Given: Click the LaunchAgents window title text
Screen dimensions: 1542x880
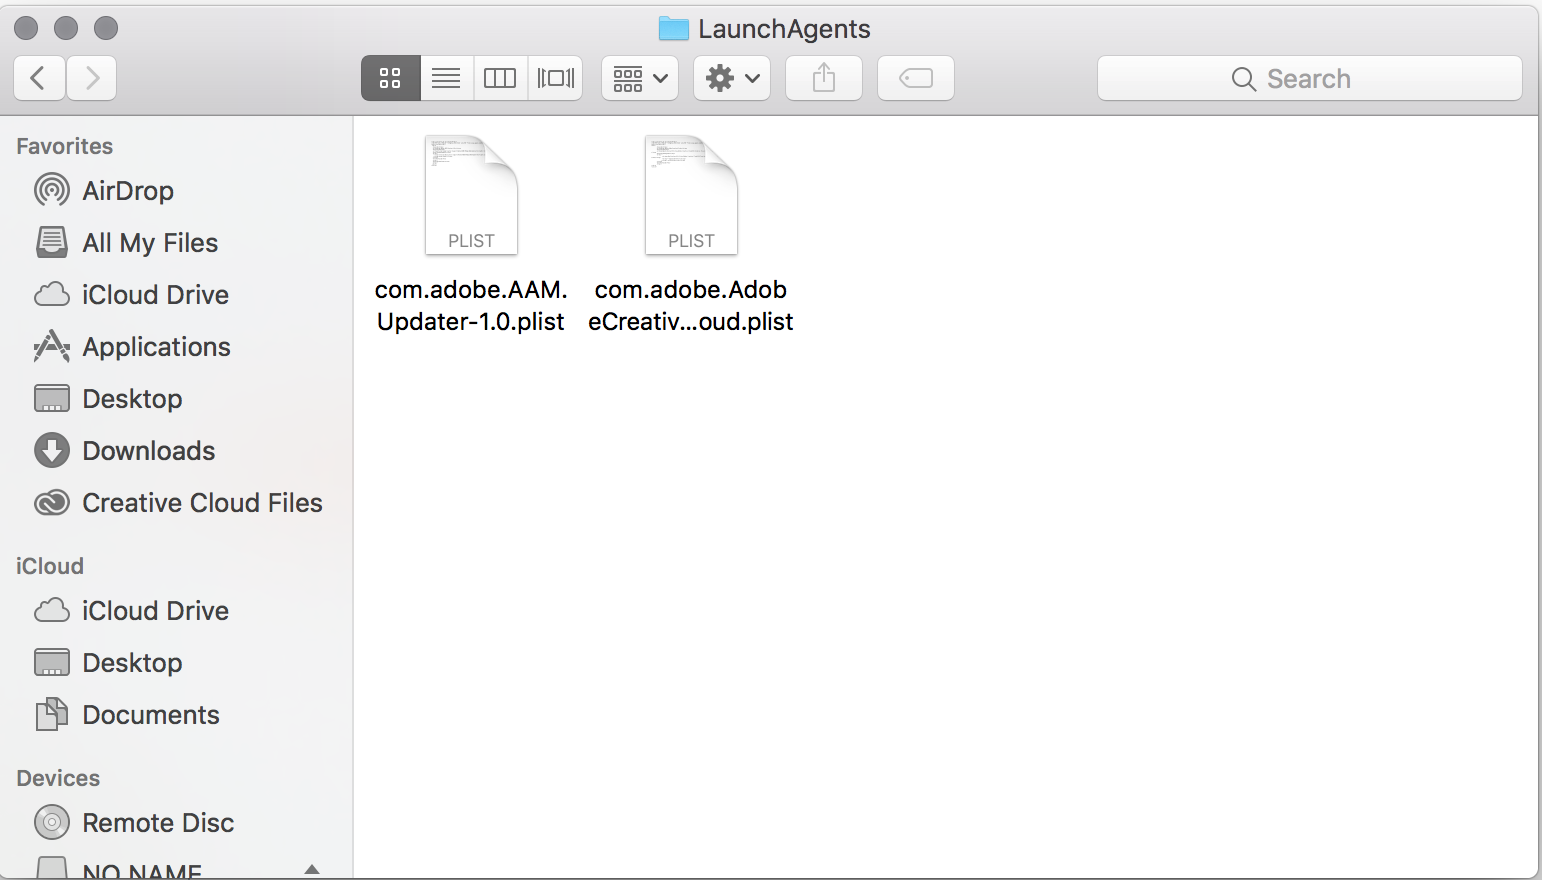Looking at the screenshot, I should (784, 29).
